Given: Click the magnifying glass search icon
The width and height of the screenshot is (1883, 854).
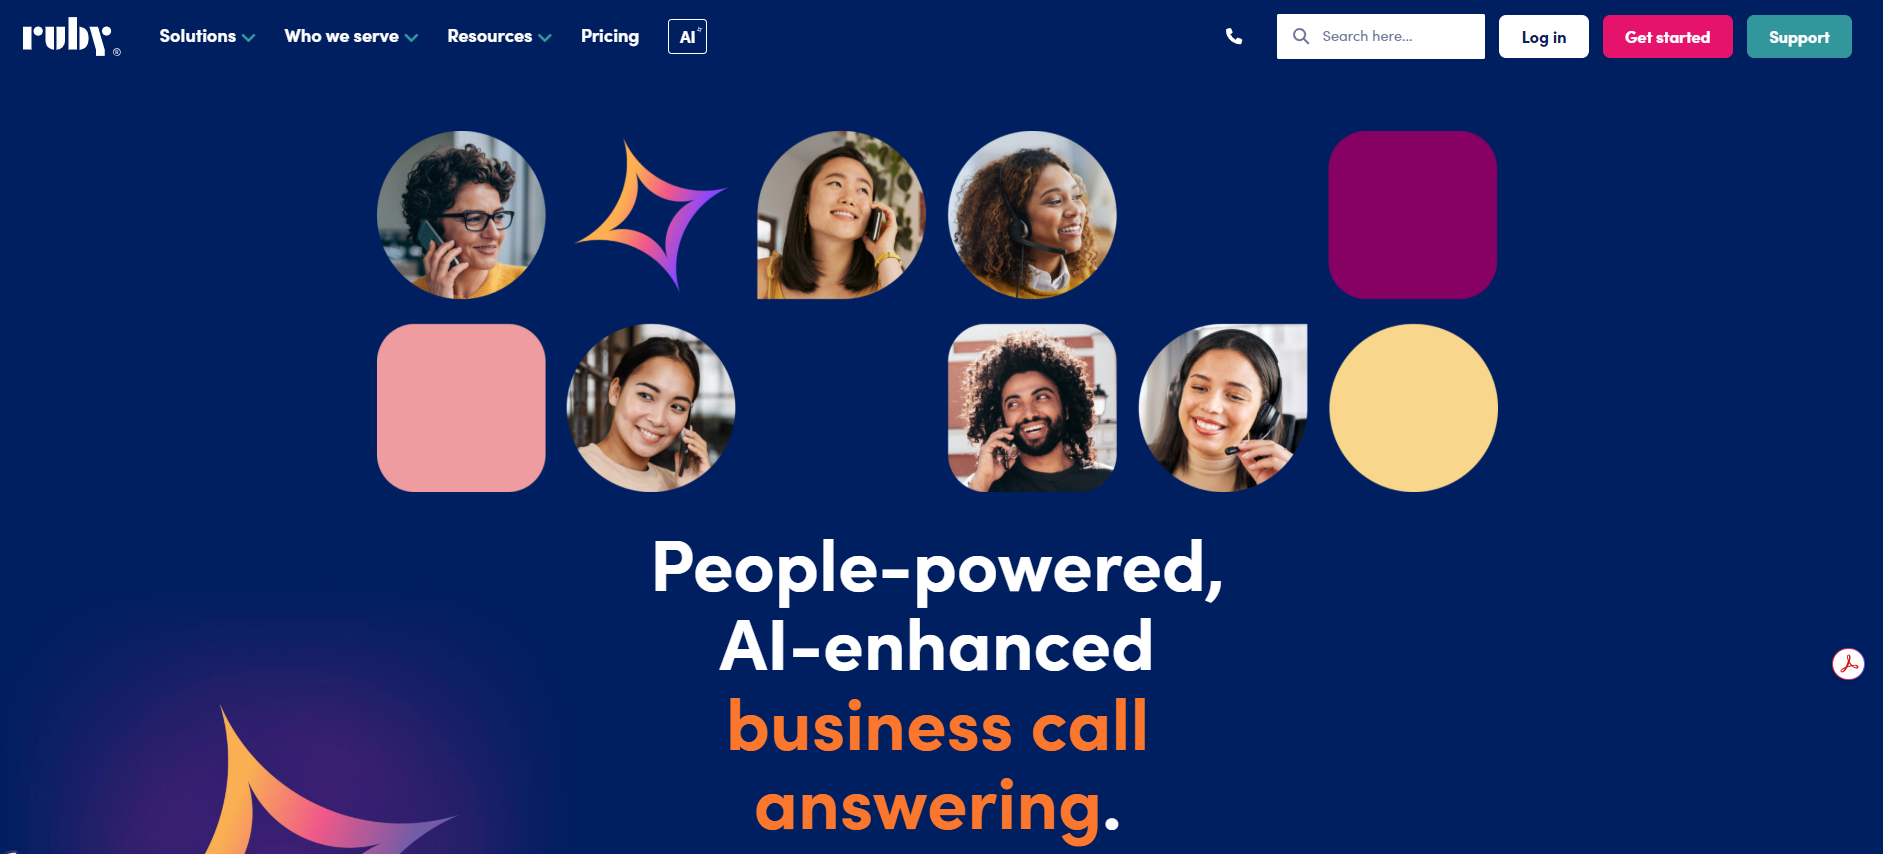Looking at the screenshot, I should click(x=1300, y=36).
